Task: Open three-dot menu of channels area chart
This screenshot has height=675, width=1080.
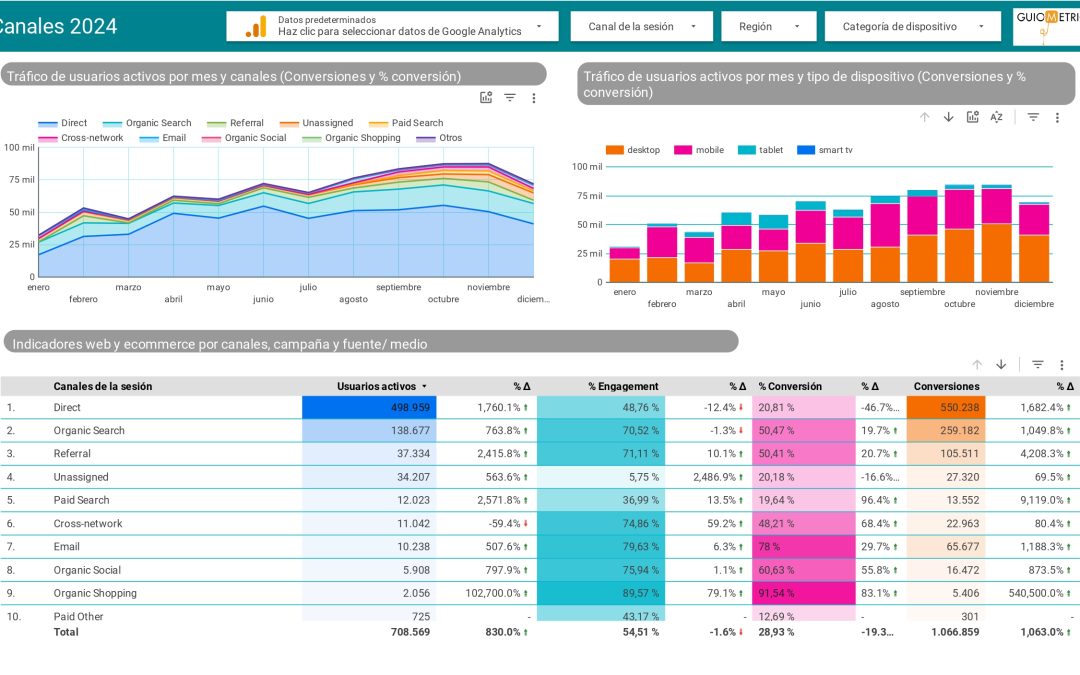Action: [534, 97]
